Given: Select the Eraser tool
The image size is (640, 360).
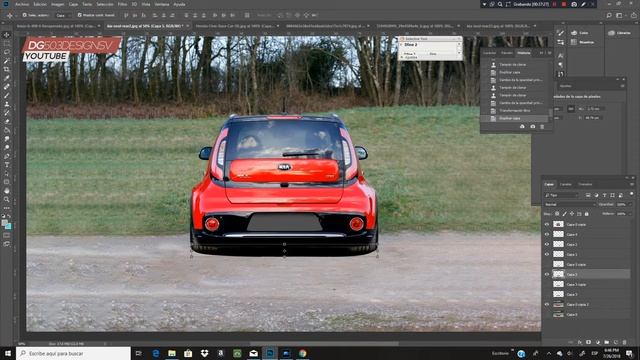Looking at the screenshot, I should coord(7,122).
